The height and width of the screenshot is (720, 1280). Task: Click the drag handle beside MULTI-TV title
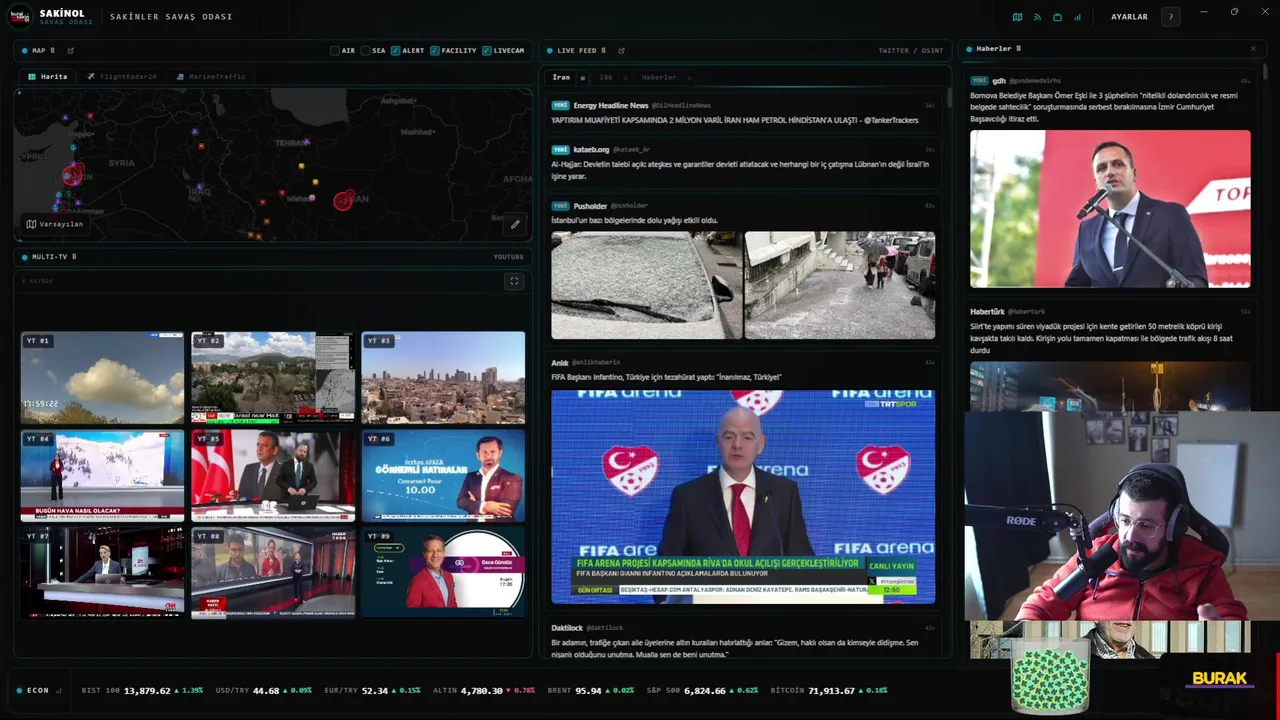tap(74, 257)
